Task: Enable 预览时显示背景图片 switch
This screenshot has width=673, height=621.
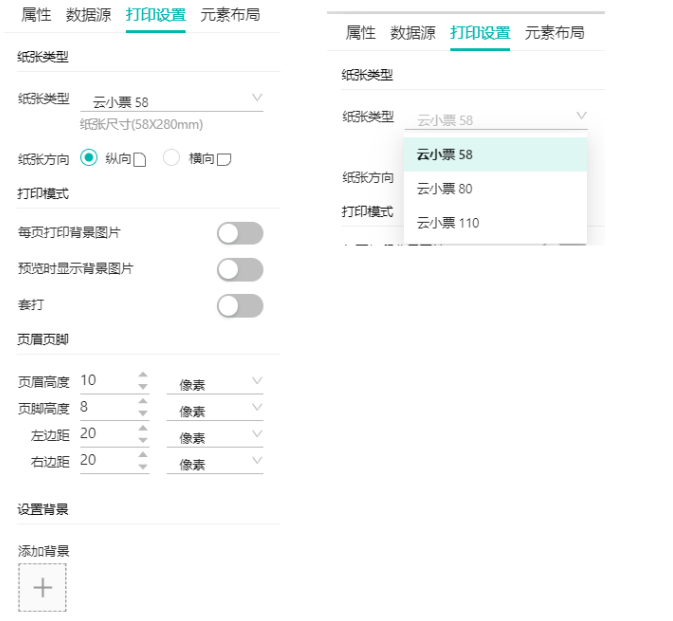Action: (x=240, y=269)
